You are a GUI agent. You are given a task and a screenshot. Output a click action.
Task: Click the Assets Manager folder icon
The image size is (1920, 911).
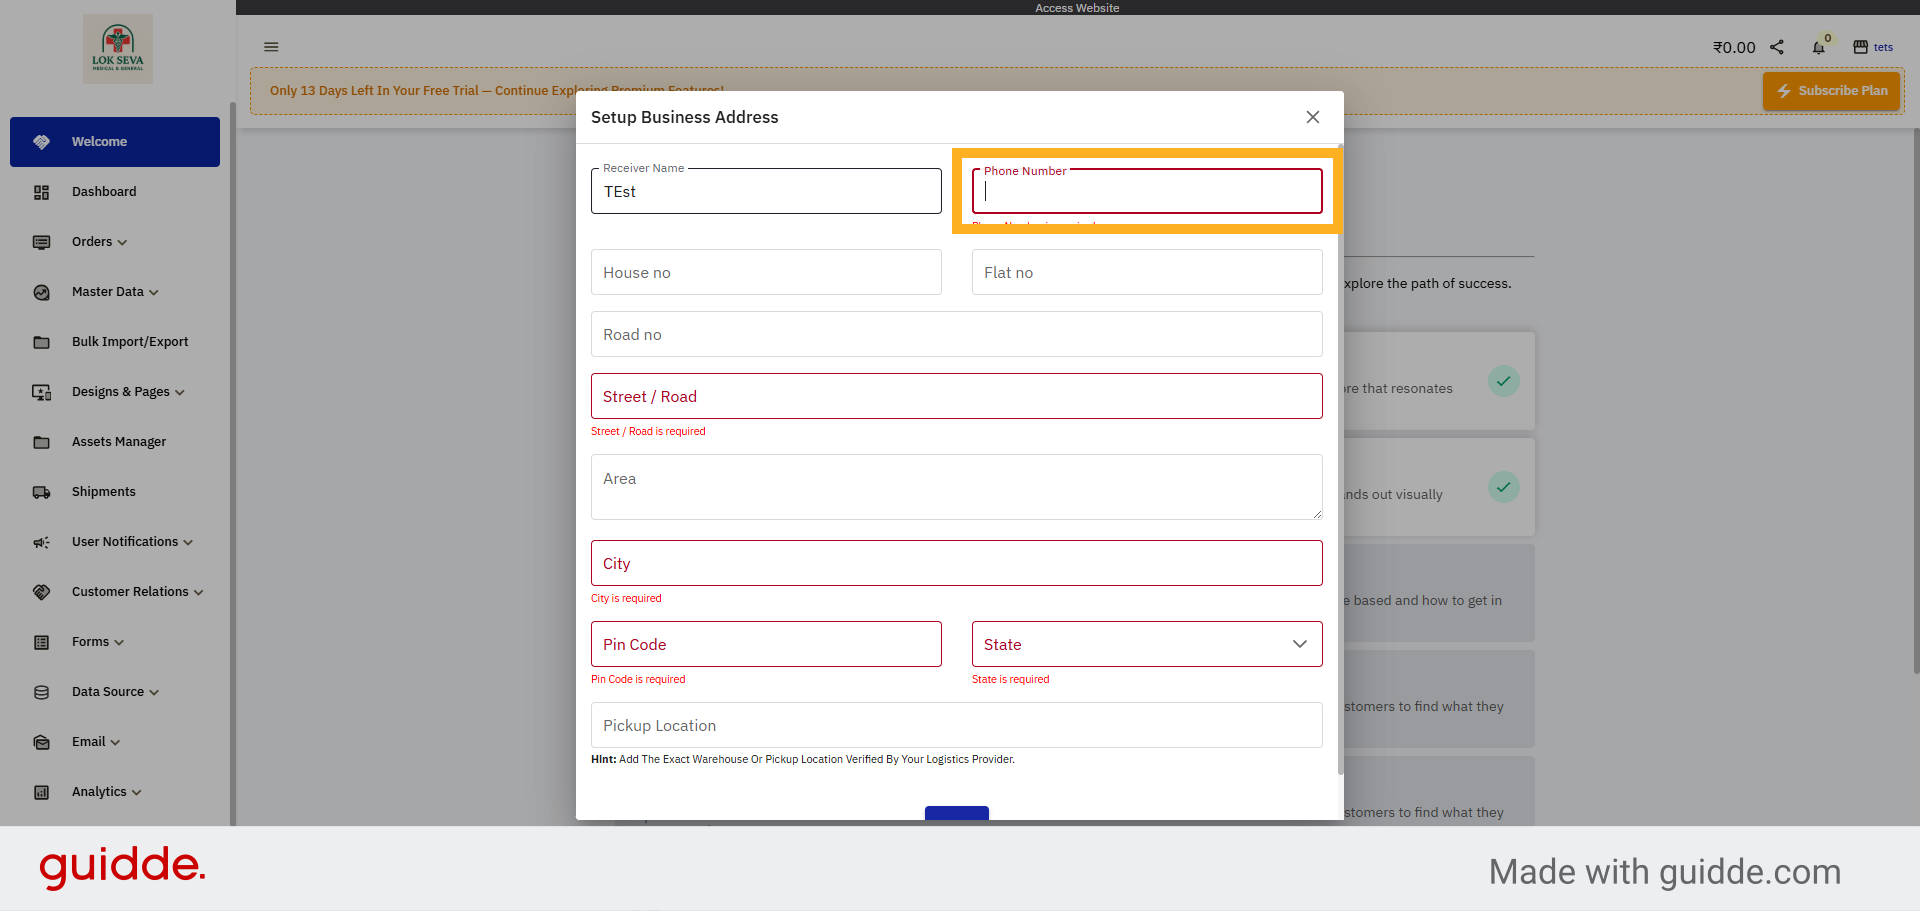(41, 442)
